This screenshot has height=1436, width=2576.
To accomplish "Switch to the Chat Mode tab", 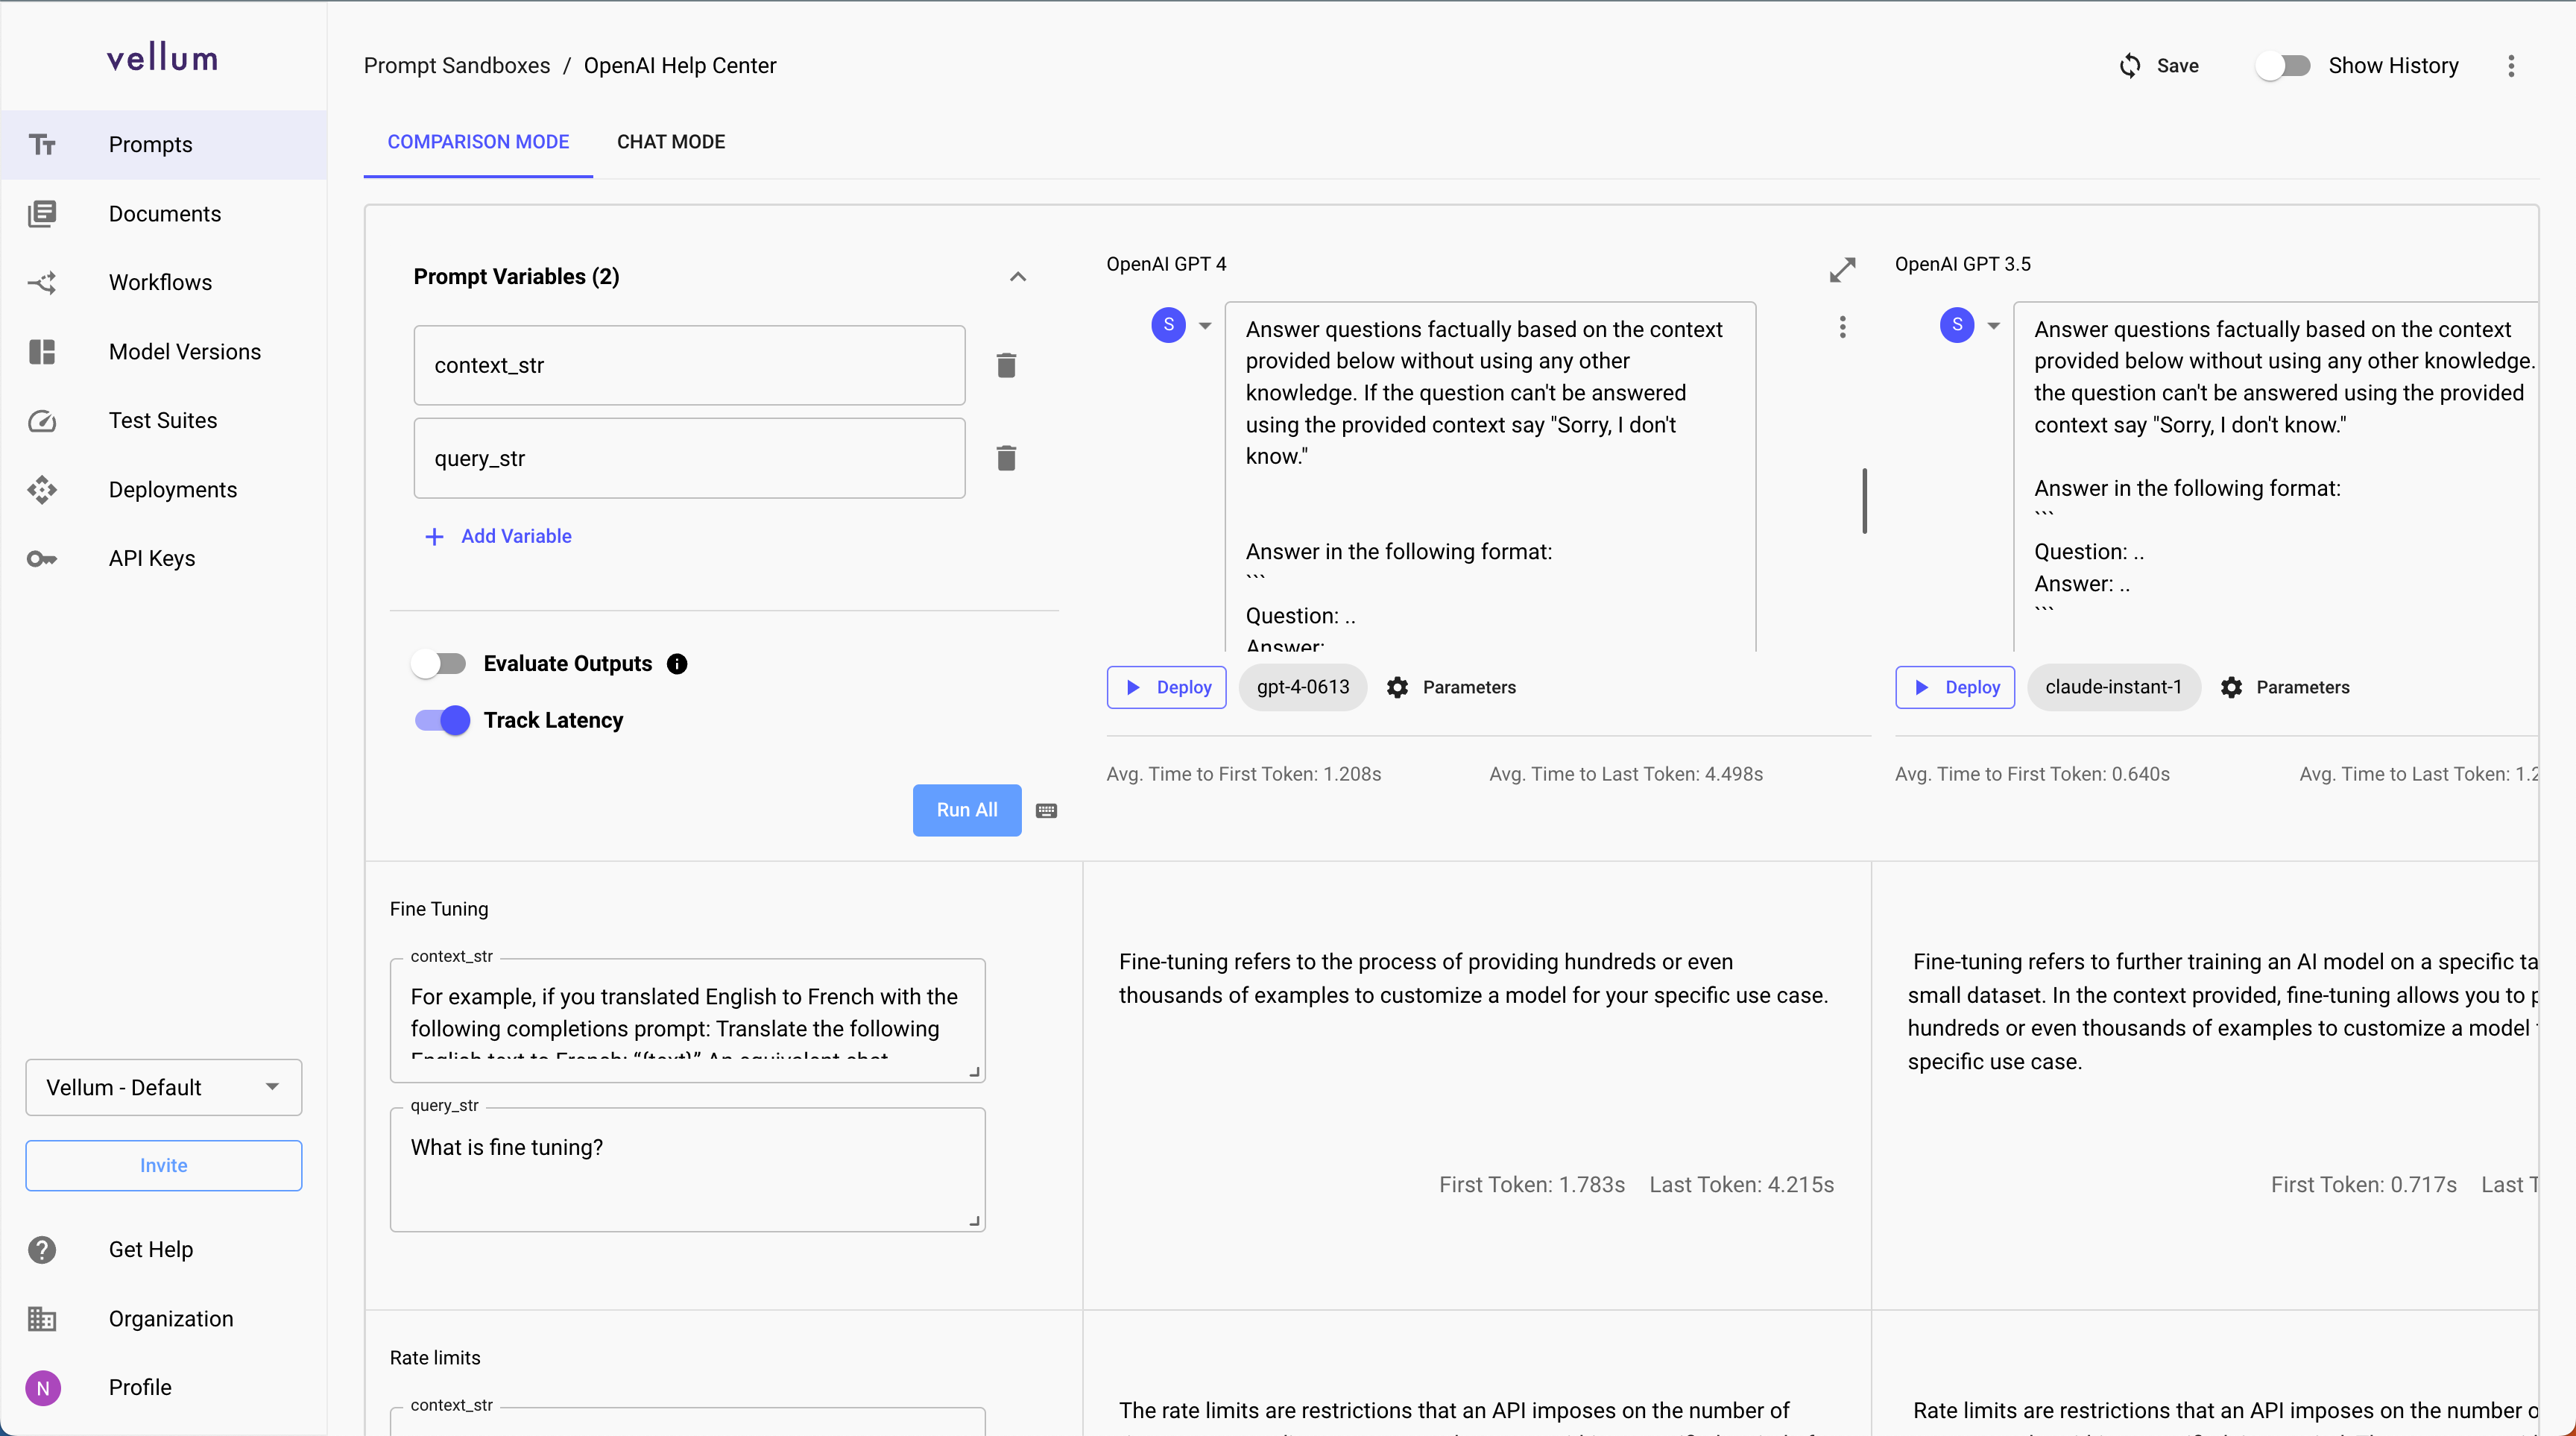I will [670, 142].
